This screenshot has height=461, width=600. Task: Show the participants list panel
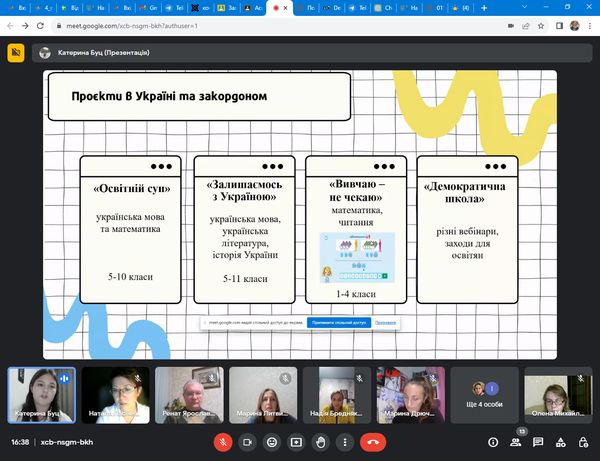pyautogui.click(x=516, y=441)
